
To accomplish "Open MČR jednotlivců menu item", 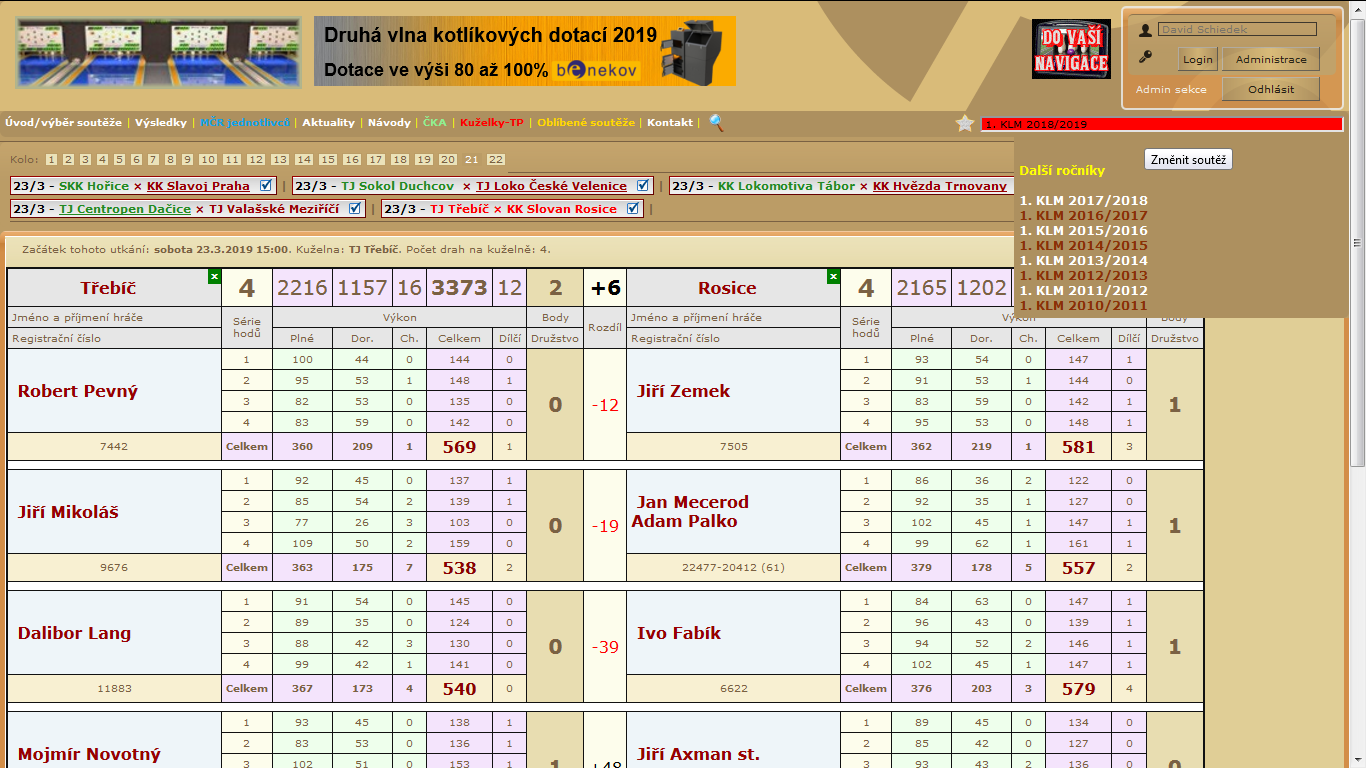I will [x=245, y=122].
